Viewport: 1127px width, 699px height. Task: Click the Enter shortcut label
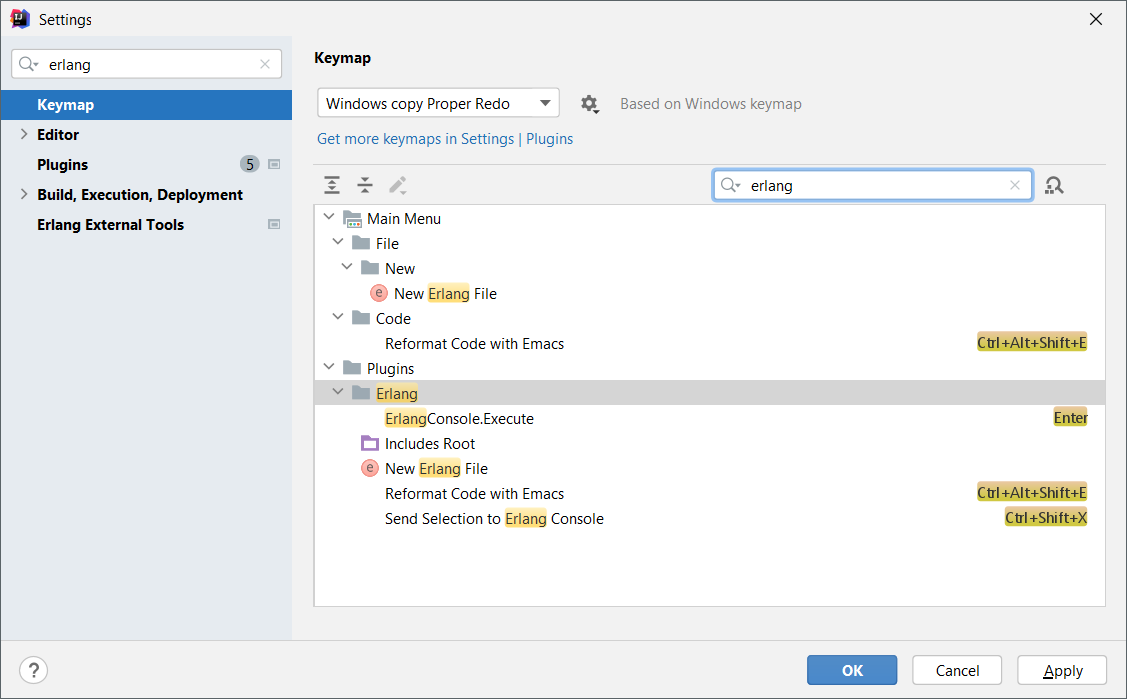point(1070,417)
